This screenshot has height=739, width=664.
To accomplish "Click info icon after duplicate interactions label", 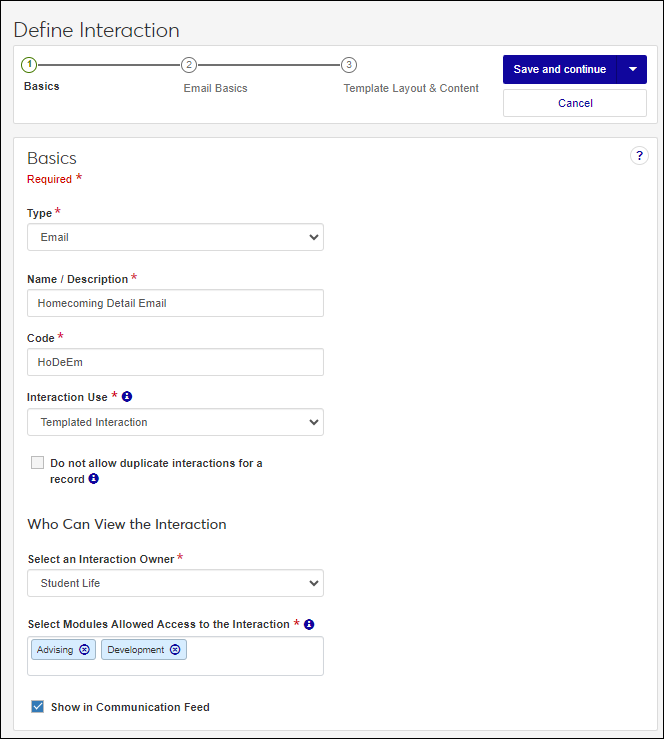I will point(94,479).
